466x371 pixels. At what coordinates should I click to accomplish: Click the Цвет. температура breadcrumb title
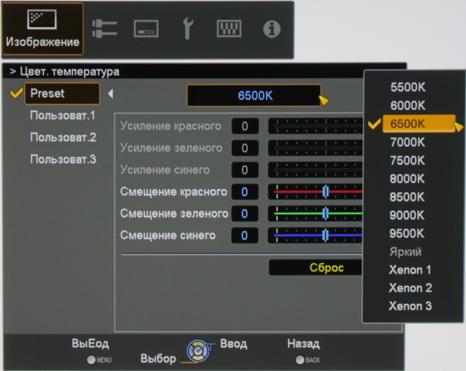point(69,72)
